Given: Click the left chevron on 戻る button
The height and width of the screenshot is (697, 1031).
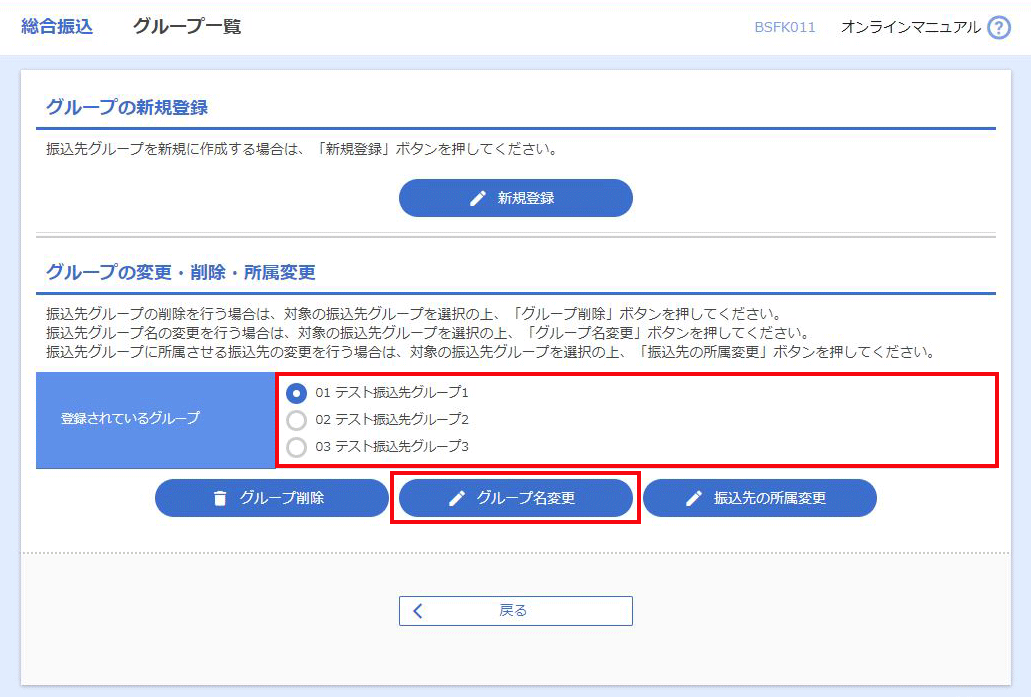Looking at the screenshot, I should [418, 611].
